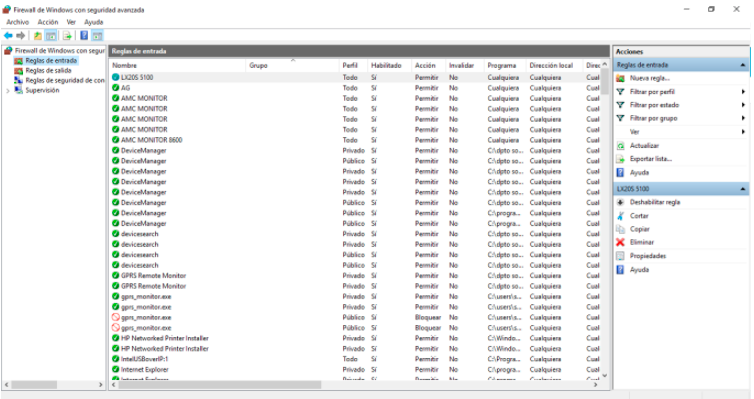Select Reglas de entrada in the tree
This screenshot has height=399, width=754.
51,61
